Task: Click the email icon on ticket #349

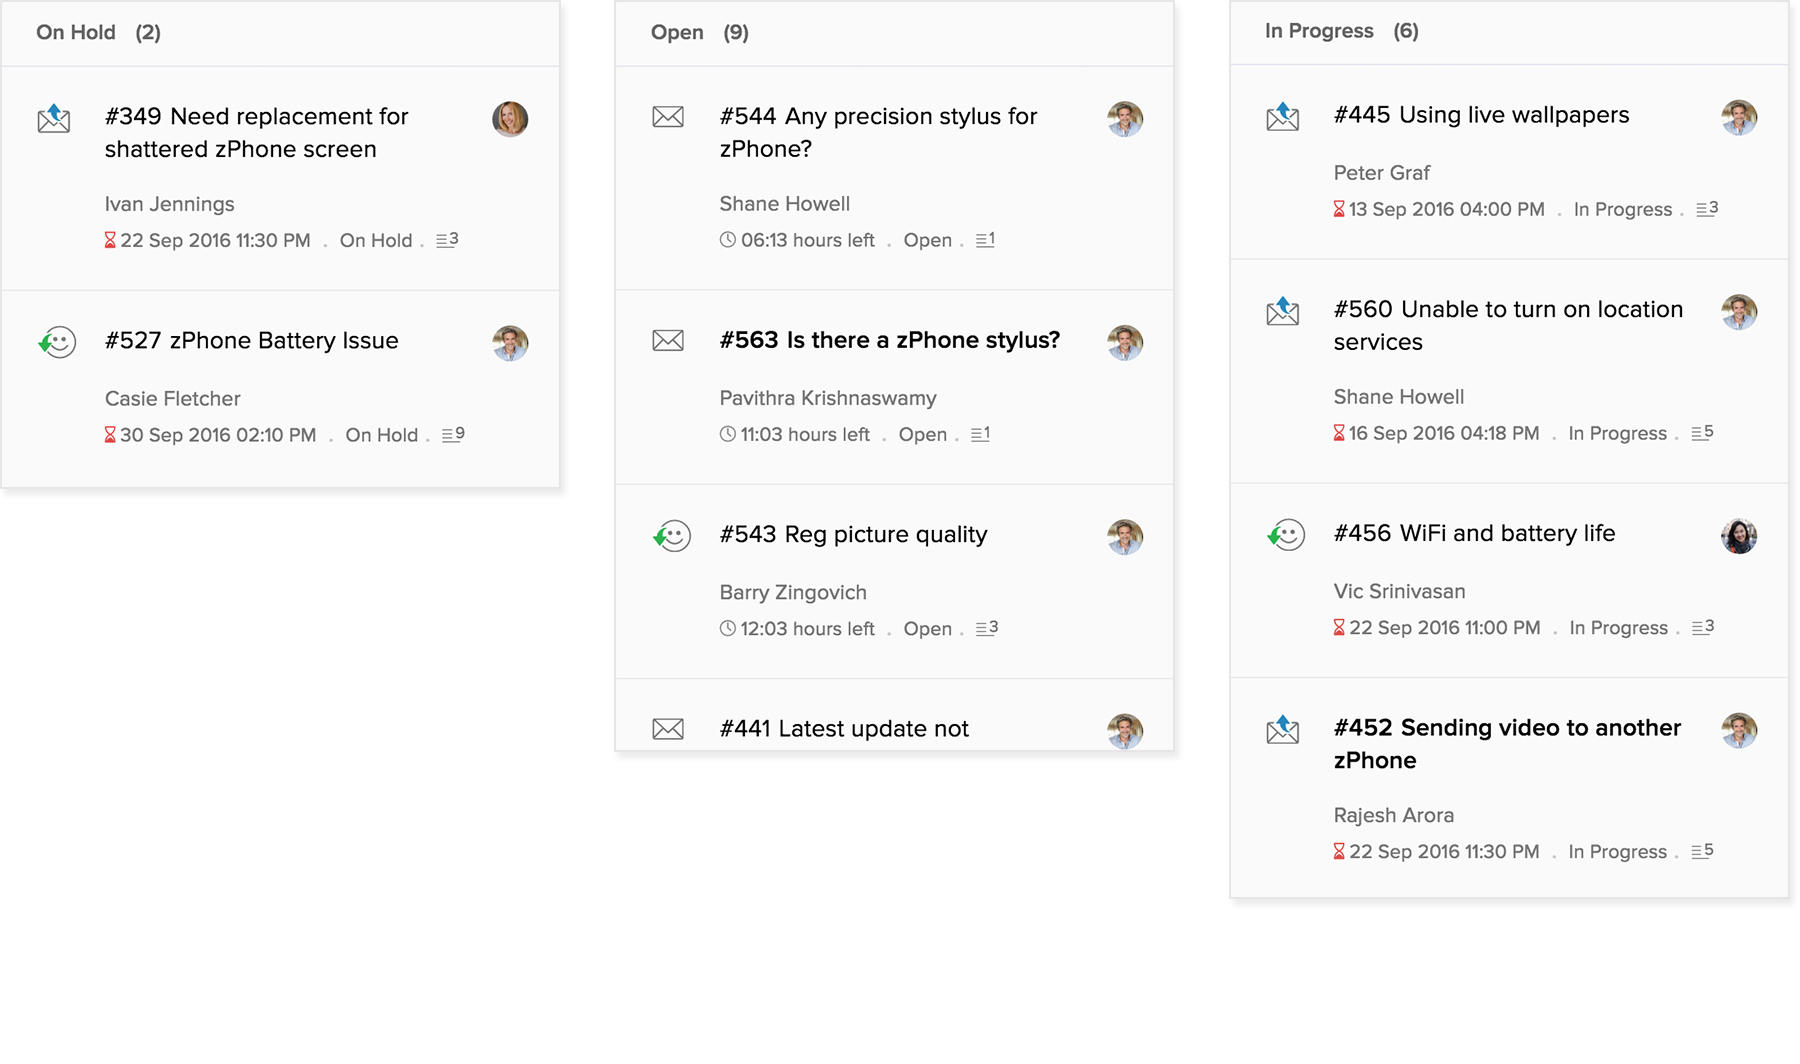Action: (54, 119)
